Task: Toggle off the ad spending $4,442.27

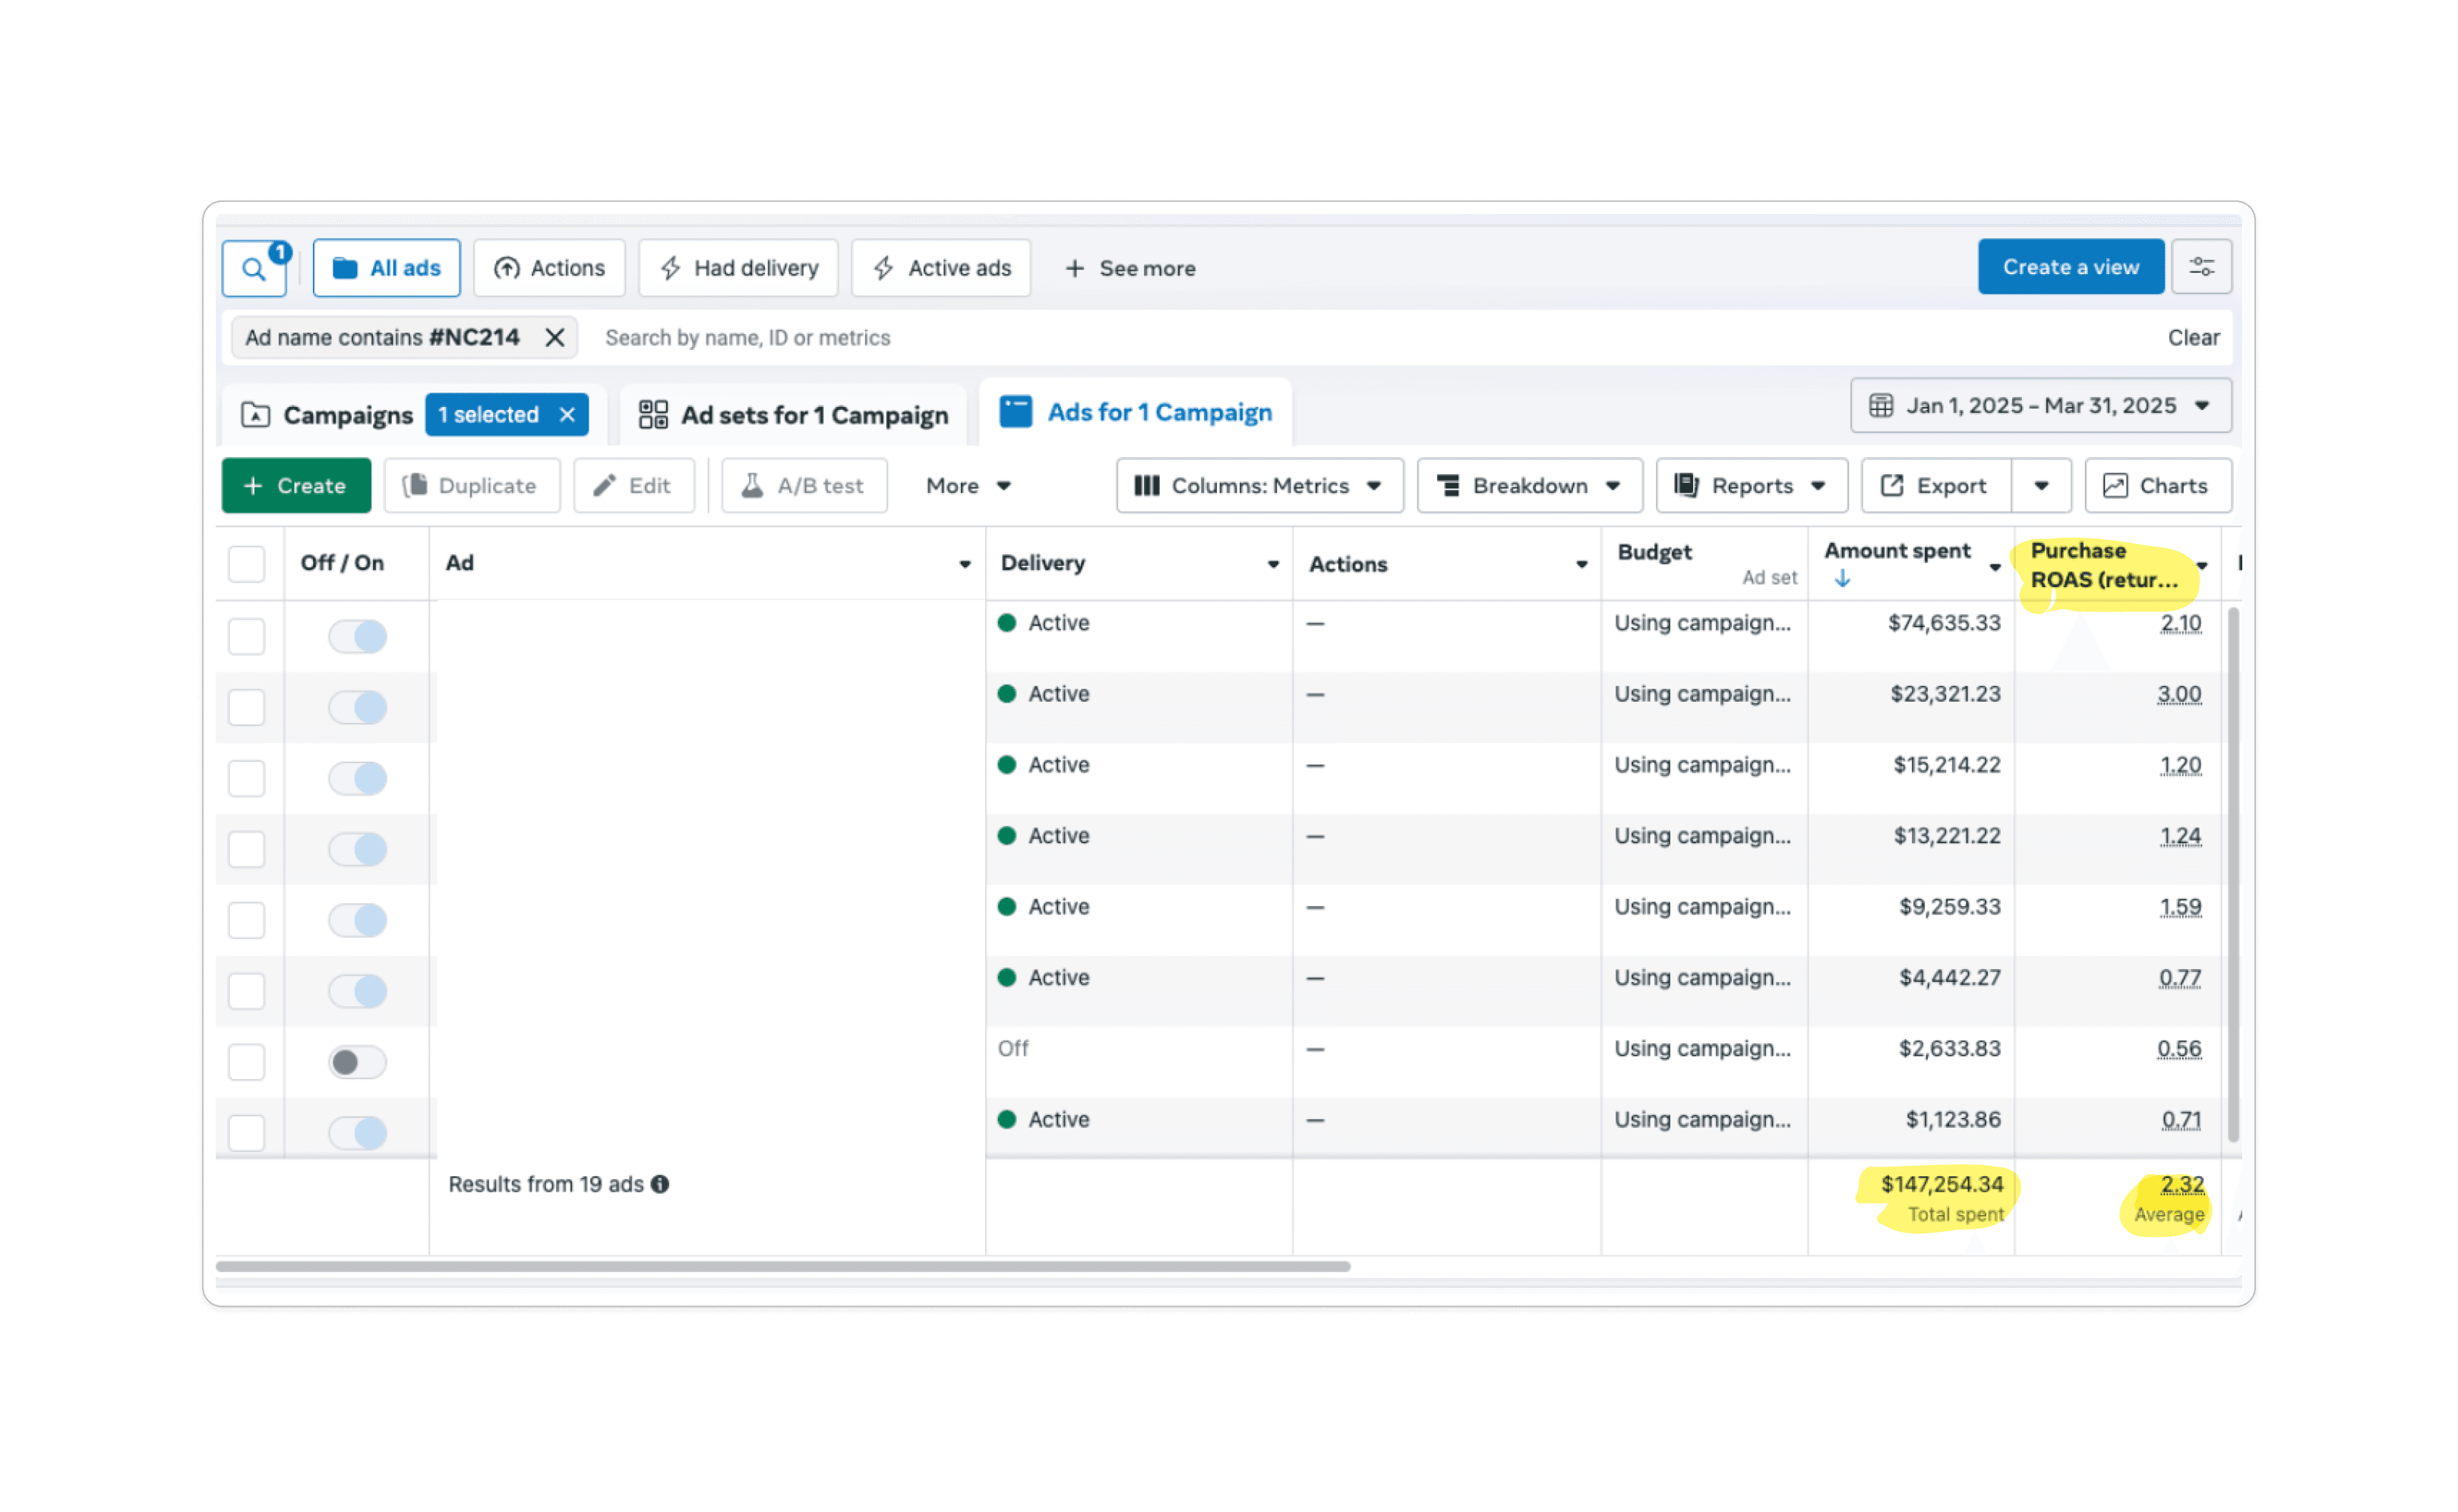Action: tap(357, 991)
